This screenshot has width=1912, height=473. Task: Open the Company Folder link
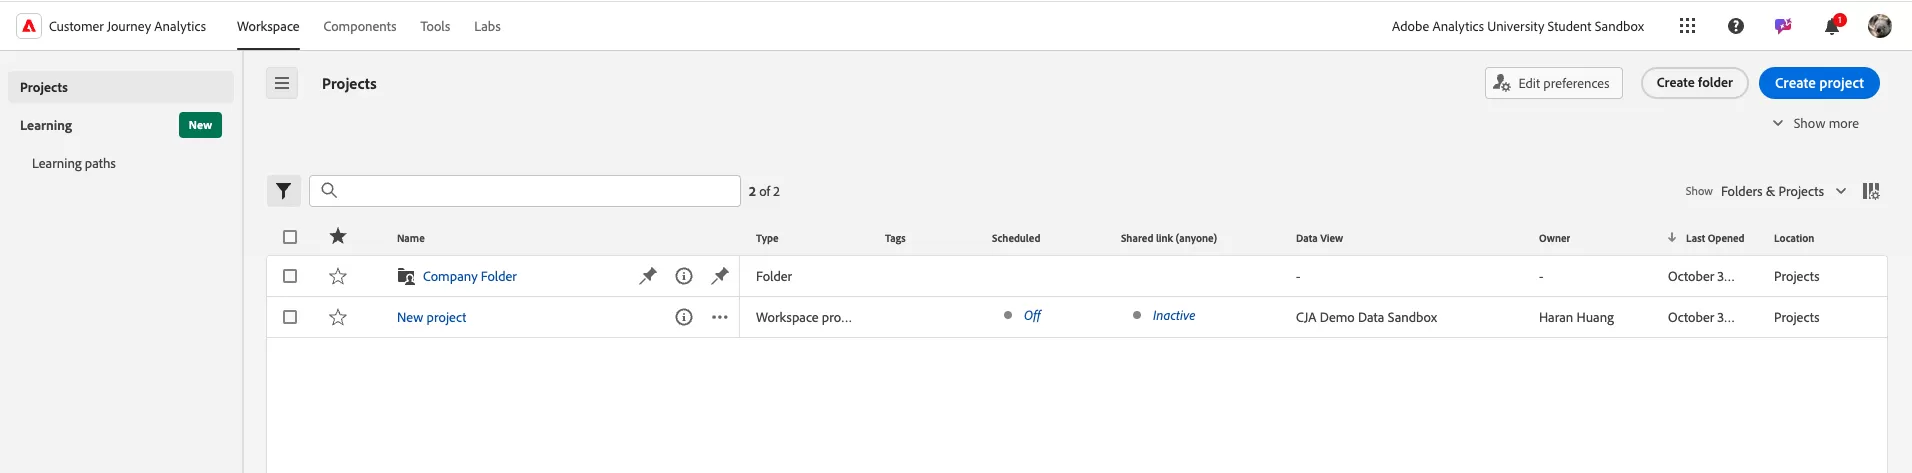pos(470,276)
